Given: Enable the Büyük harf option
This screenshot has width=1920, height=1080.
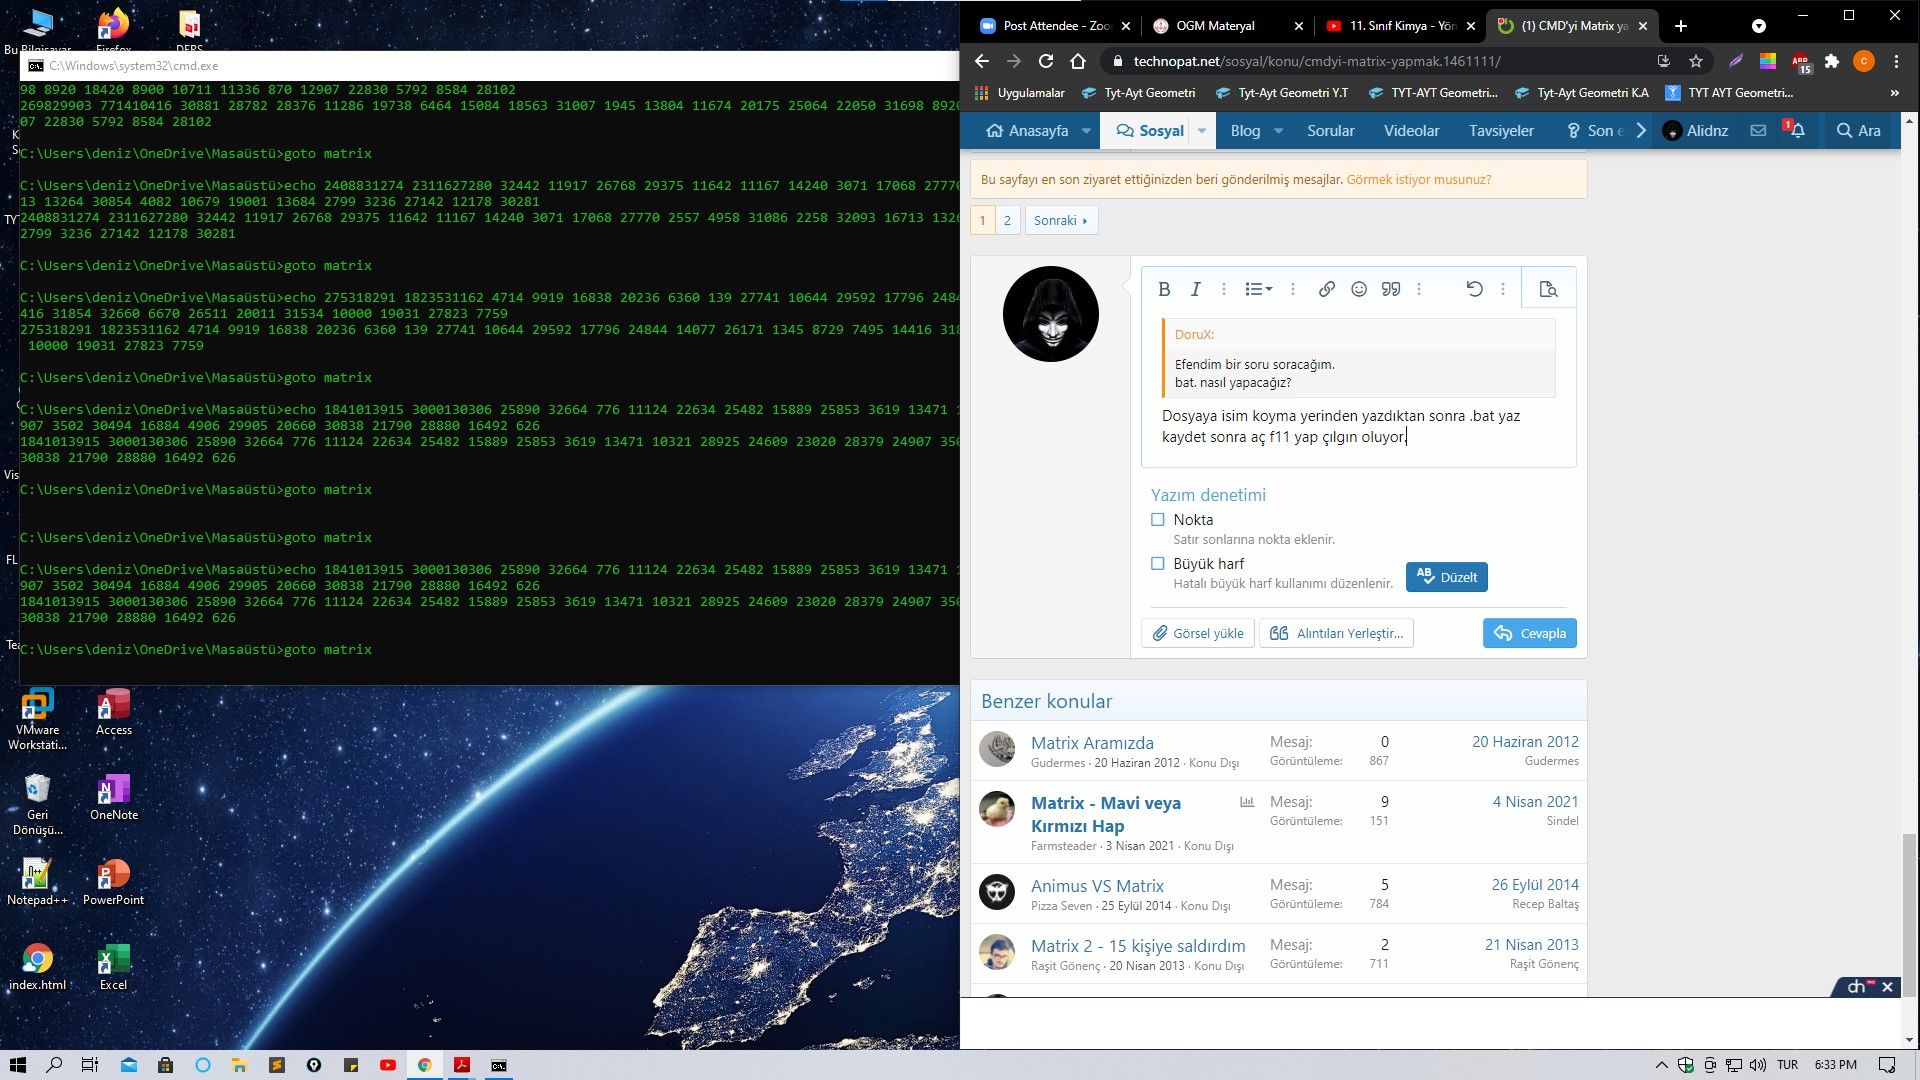Looking at the screenshot, I should [1158, 564].
